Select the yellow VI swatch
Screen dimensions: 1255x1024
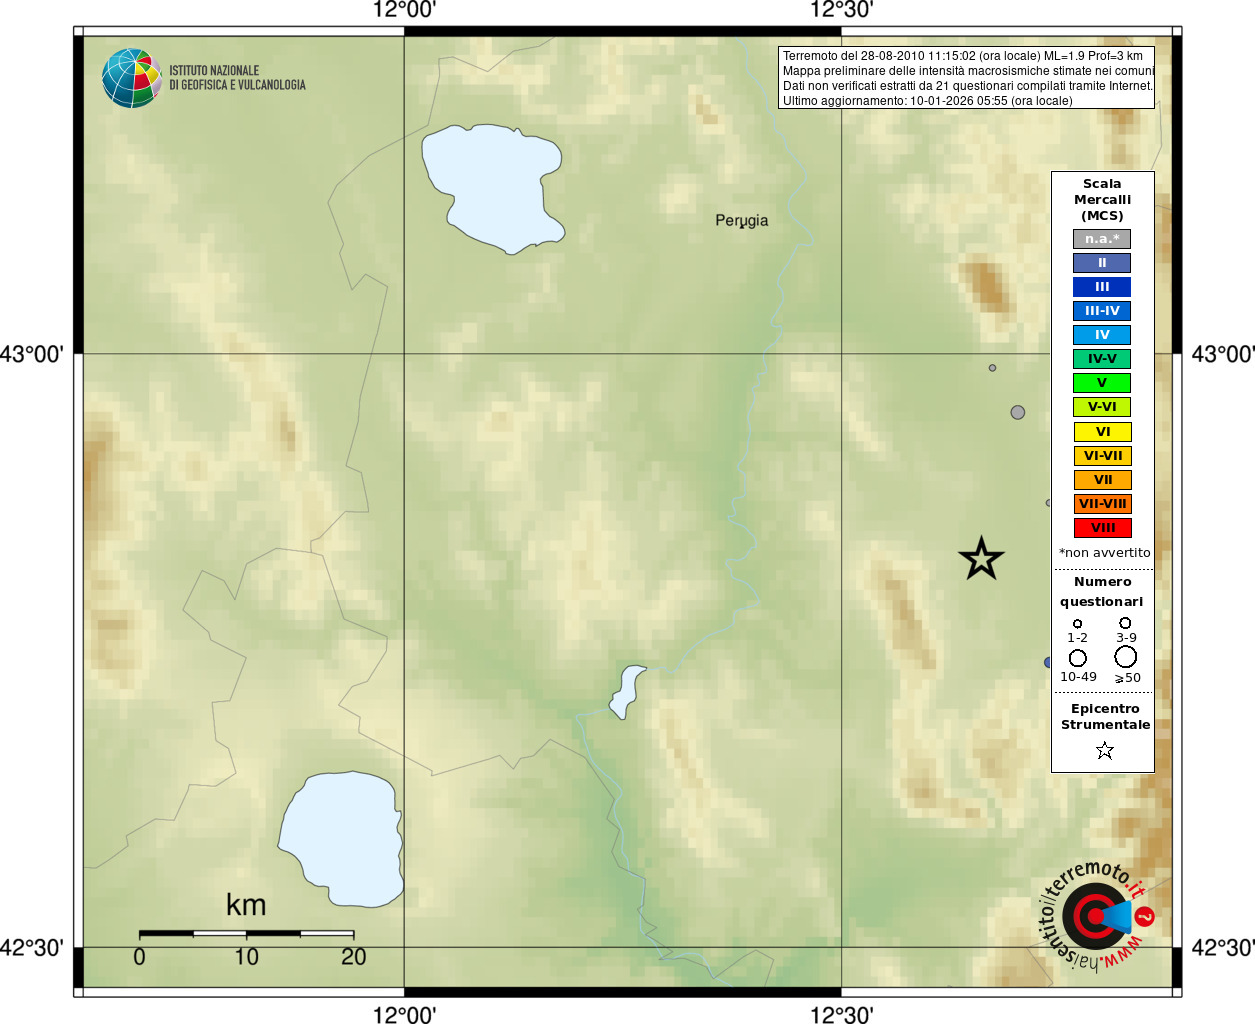[1103, 432]
